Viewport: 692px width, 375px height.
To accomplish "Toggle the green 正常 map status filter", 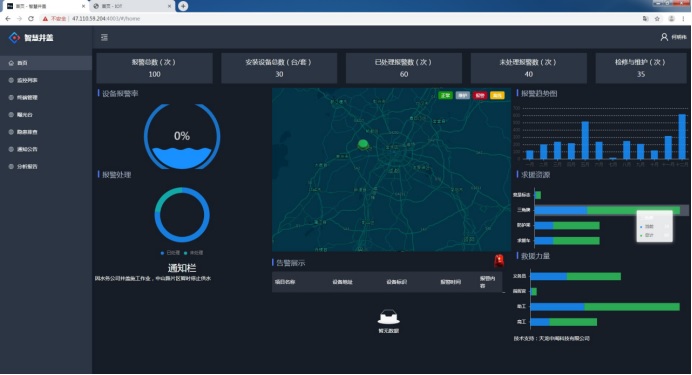I will click(x=445, y=95).
